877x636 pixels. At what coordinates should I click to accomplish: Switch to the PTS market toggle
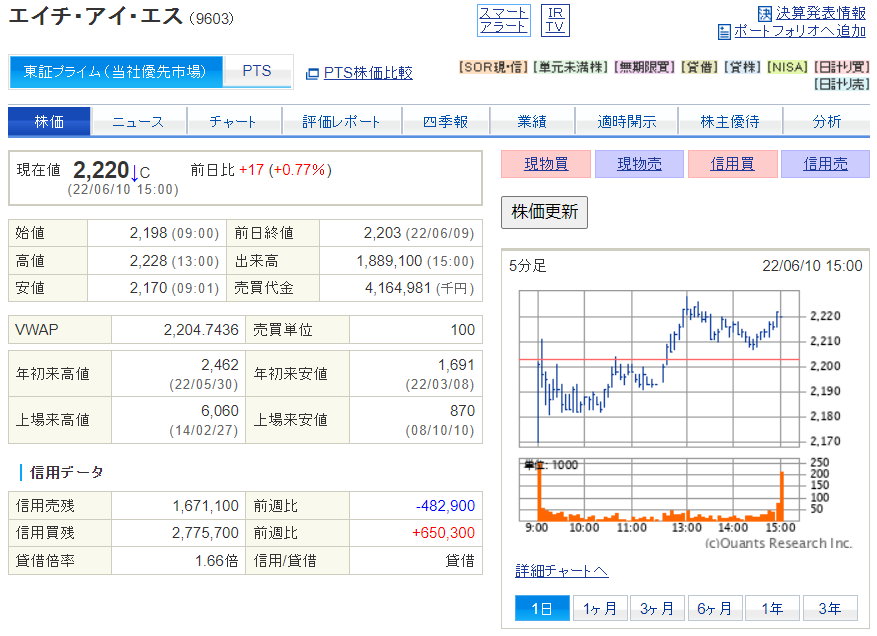[257, 72]
